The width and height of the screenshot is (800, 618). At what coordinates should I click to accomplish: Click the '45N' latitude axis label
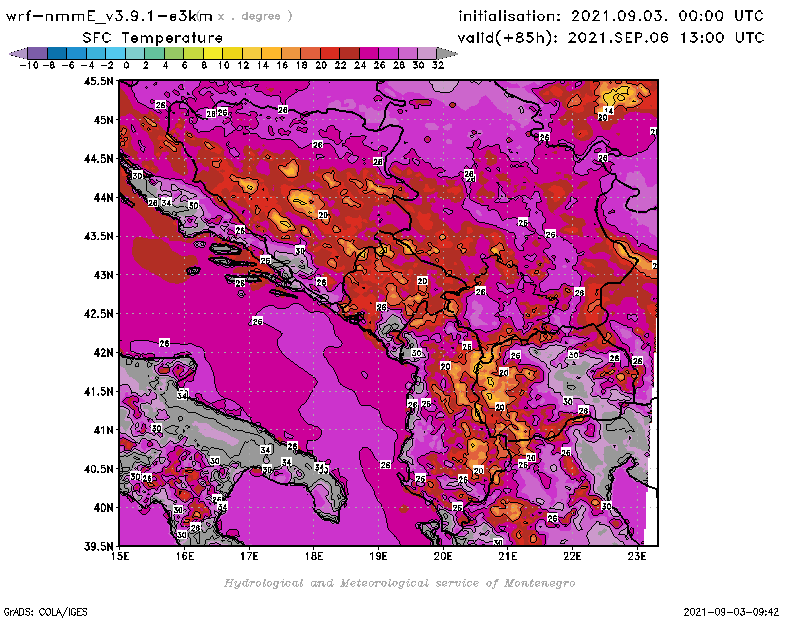(103, 119)
